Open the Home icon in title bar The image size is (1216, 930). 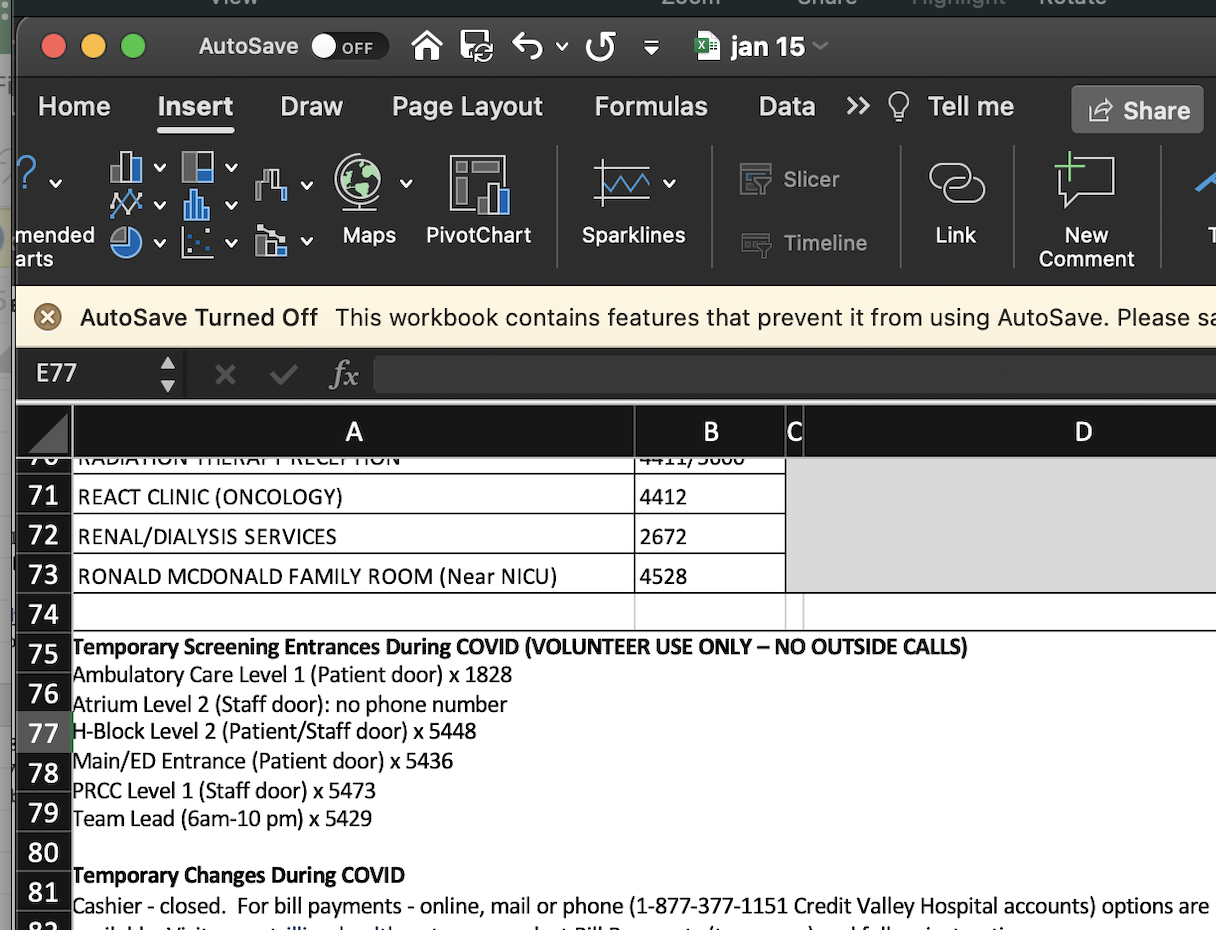[427, 46]
